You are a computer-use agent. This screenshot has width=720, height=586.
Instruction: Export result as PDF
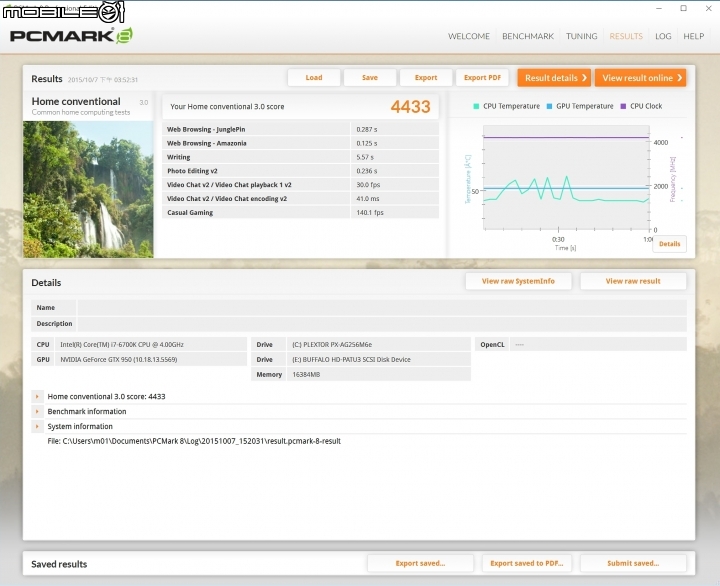tap(482, 78)
